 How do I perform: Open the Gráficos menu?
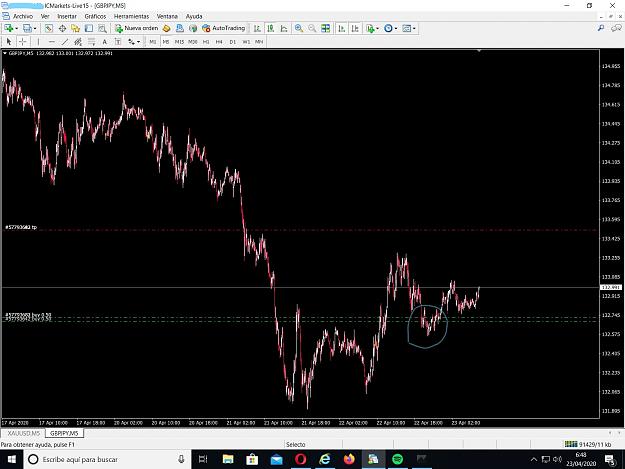point(95,16)
